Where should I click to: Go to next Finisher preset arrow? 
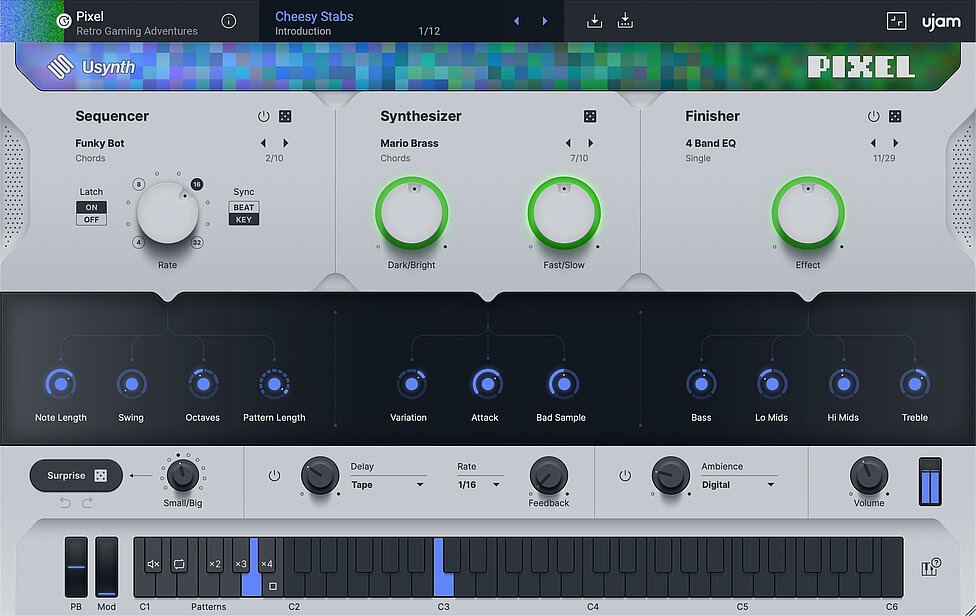pyautogui.click(x=896, y=144)
